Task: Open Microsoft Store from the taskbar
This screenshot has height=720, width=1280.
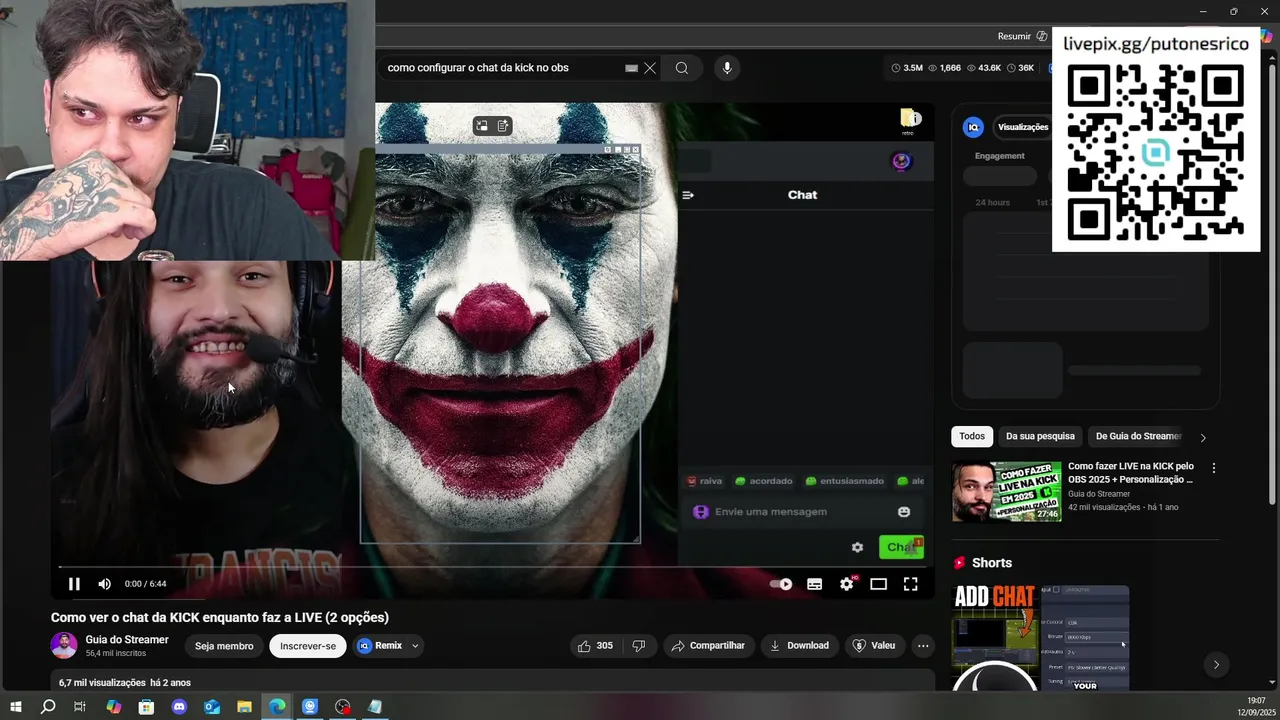Action: coord(146,707)
